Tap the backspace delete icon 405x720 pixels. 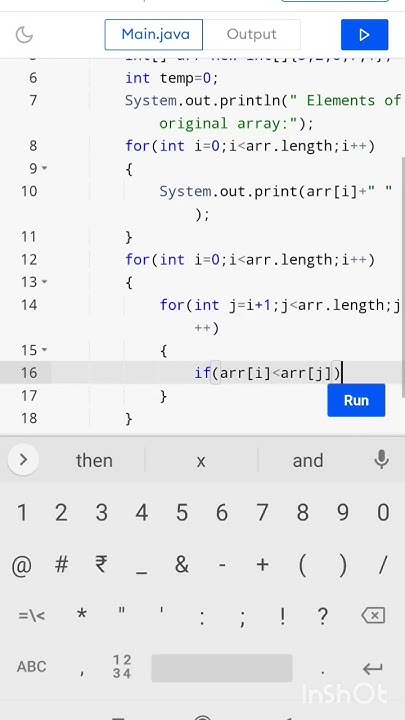coord(373,615)
